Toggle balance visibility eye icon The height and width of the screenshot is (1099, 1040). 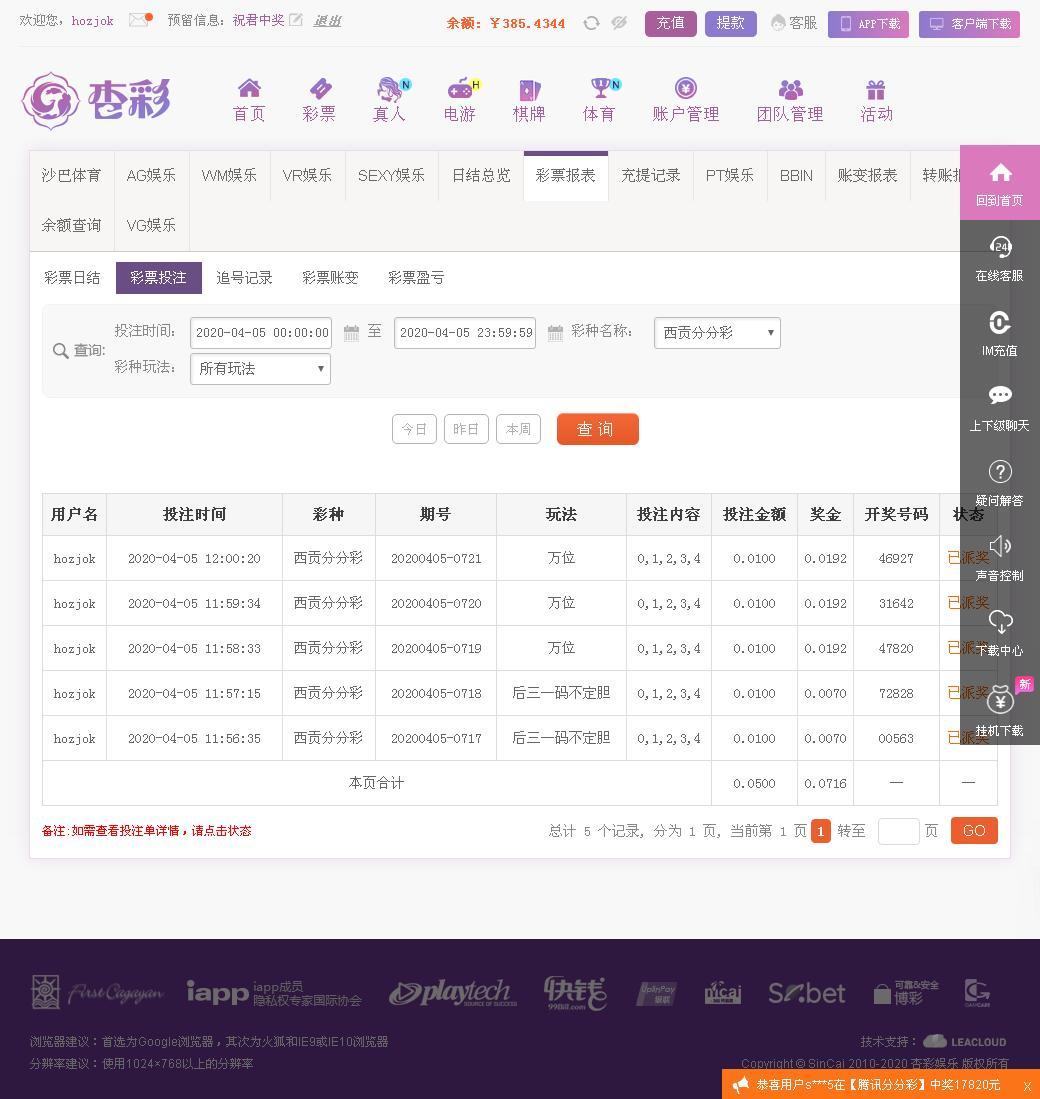point(619,23)
